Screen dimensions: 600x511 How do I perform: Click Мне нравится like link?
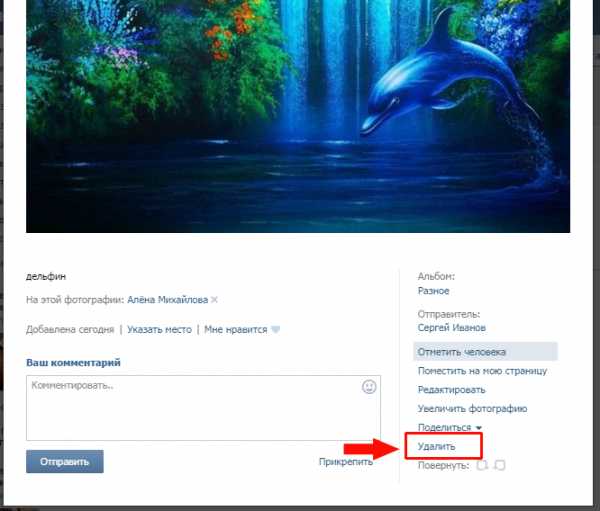coord(235,330)
